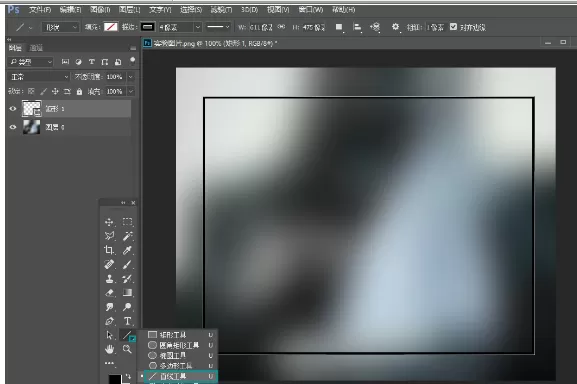The width and height of the screenshot is (577, 384).
Task: Lock image pixels with brush icon
Action: [x=43, y=91]
